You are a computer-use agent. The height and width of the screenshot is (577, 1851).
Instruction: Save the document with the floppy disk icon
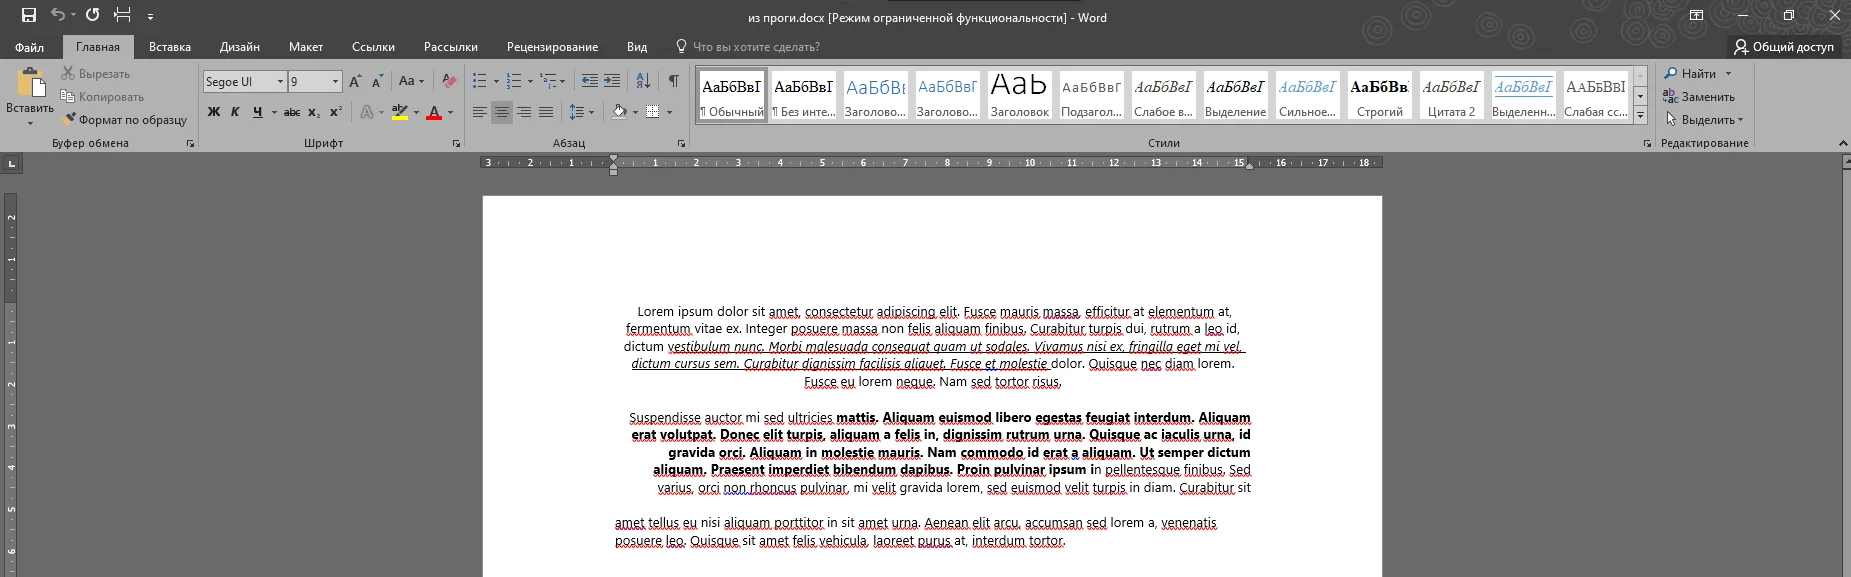tap(29, 15)
